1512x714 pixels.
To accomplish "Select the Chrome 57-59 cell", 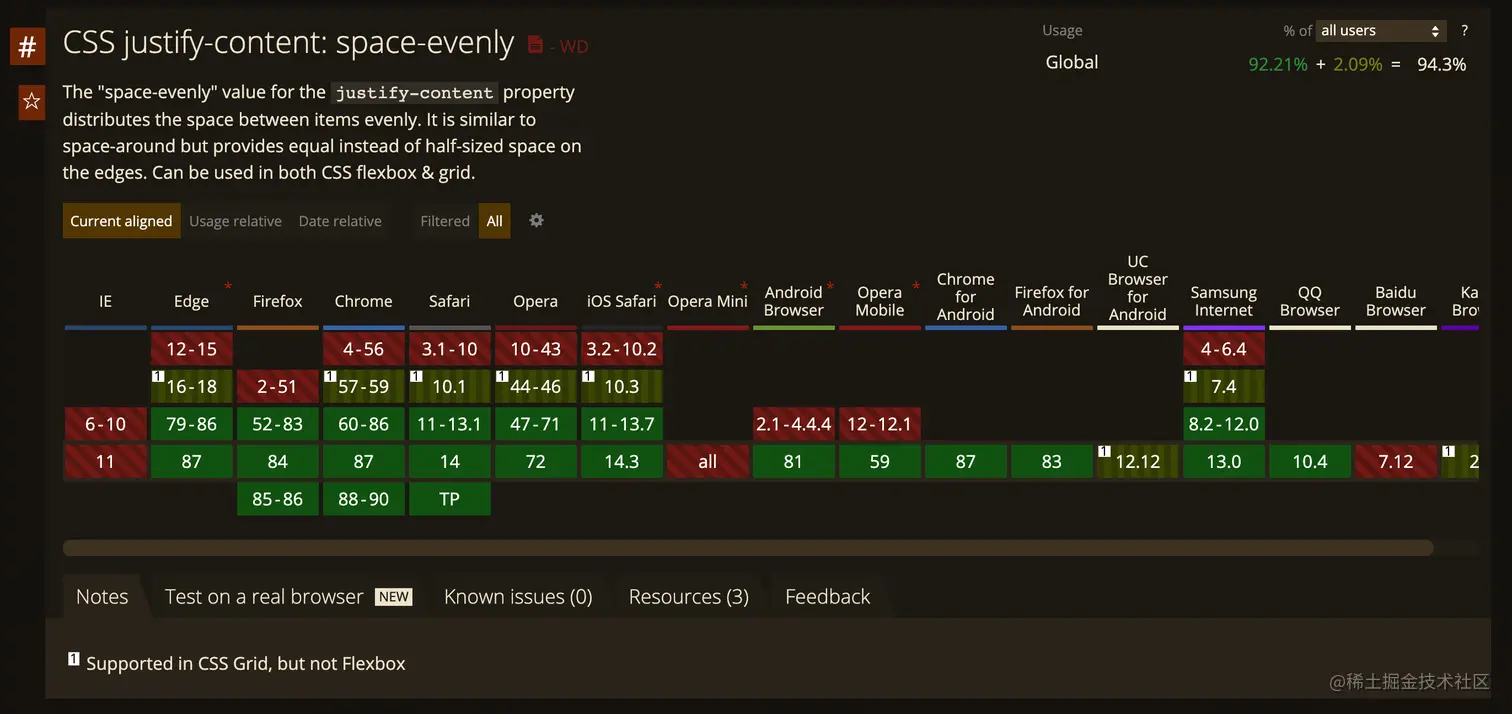I will [364, 386].
